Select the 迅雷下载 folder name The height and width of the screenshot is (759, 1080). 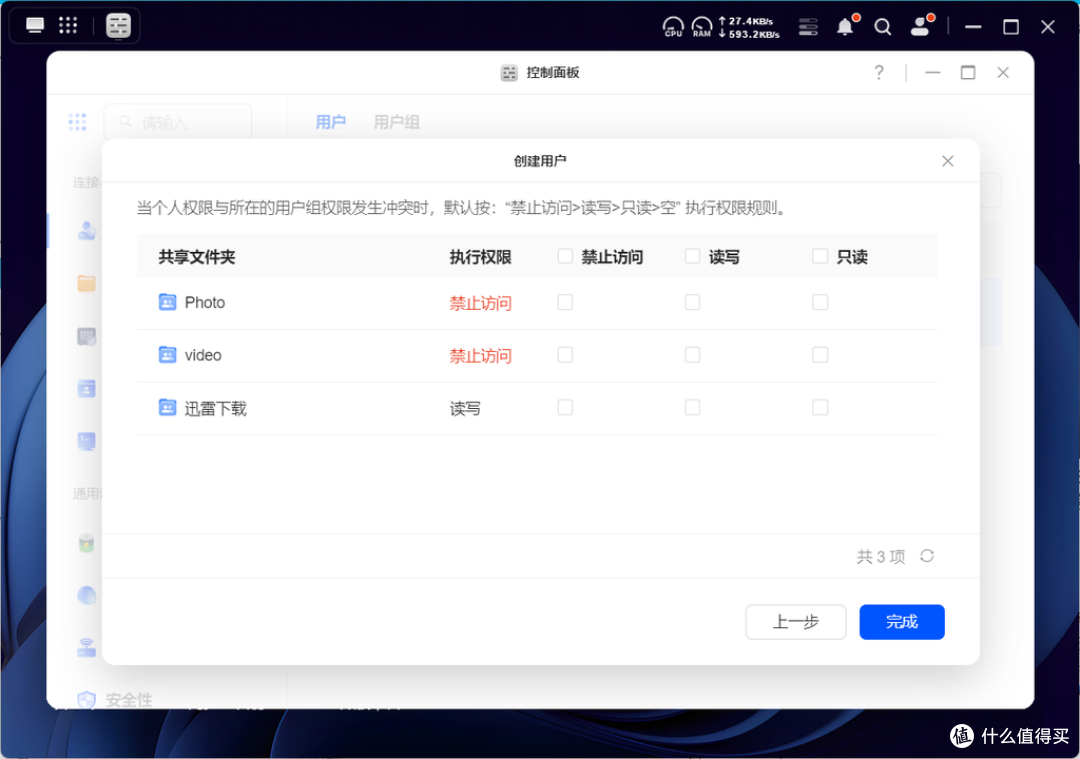coord(216,408)
